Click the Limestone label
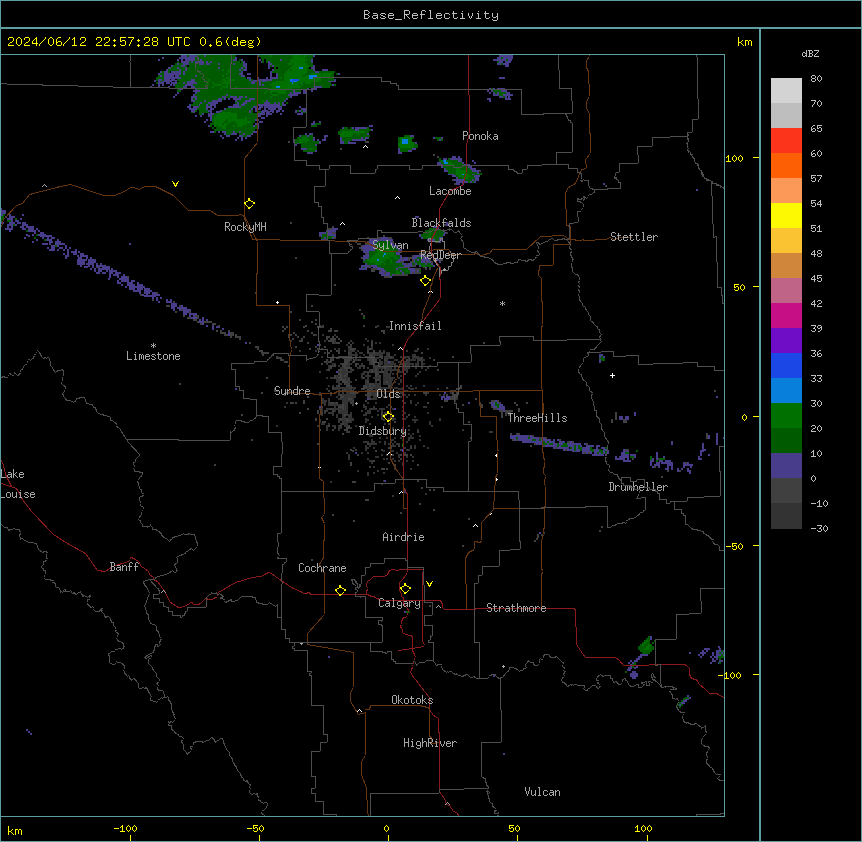The image size is (862, 842). [153, 356]
